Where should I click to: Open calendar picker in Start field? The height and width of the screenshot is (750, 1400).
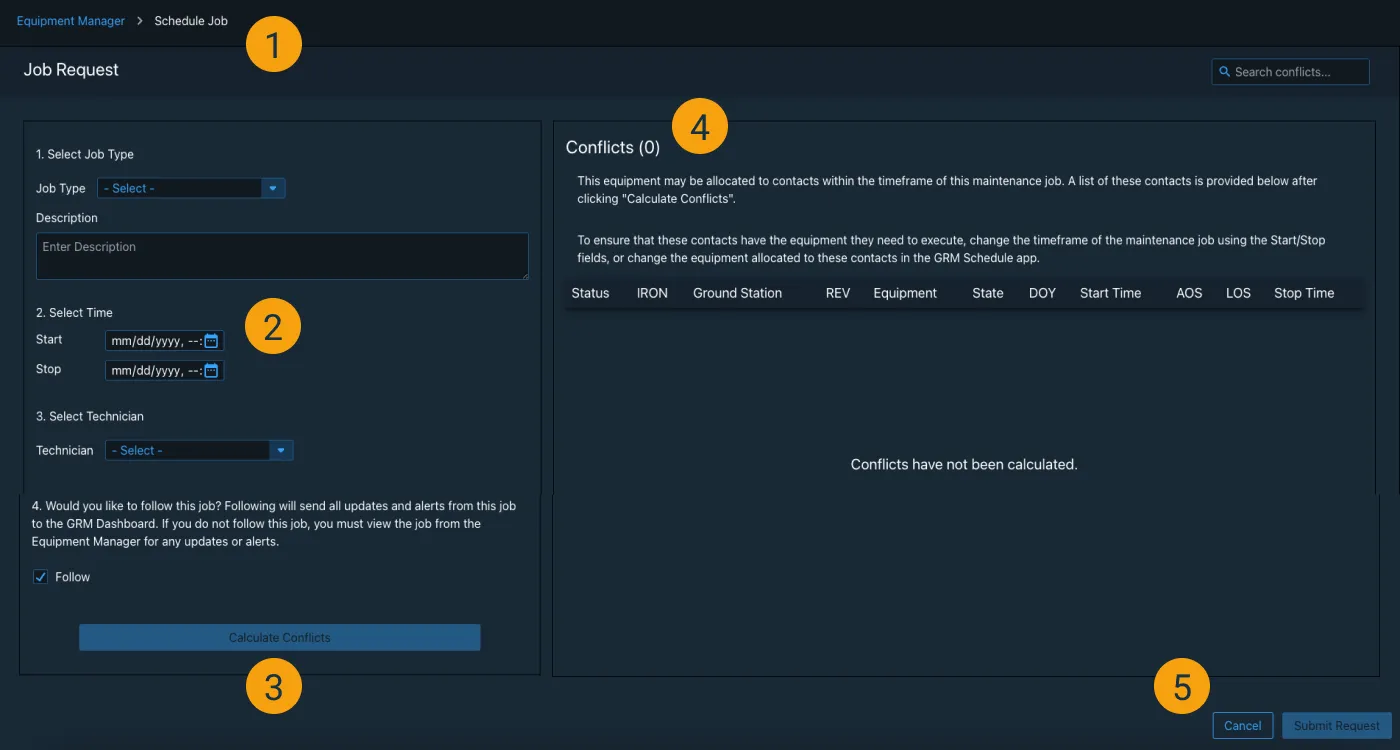(x=211, y=341)
